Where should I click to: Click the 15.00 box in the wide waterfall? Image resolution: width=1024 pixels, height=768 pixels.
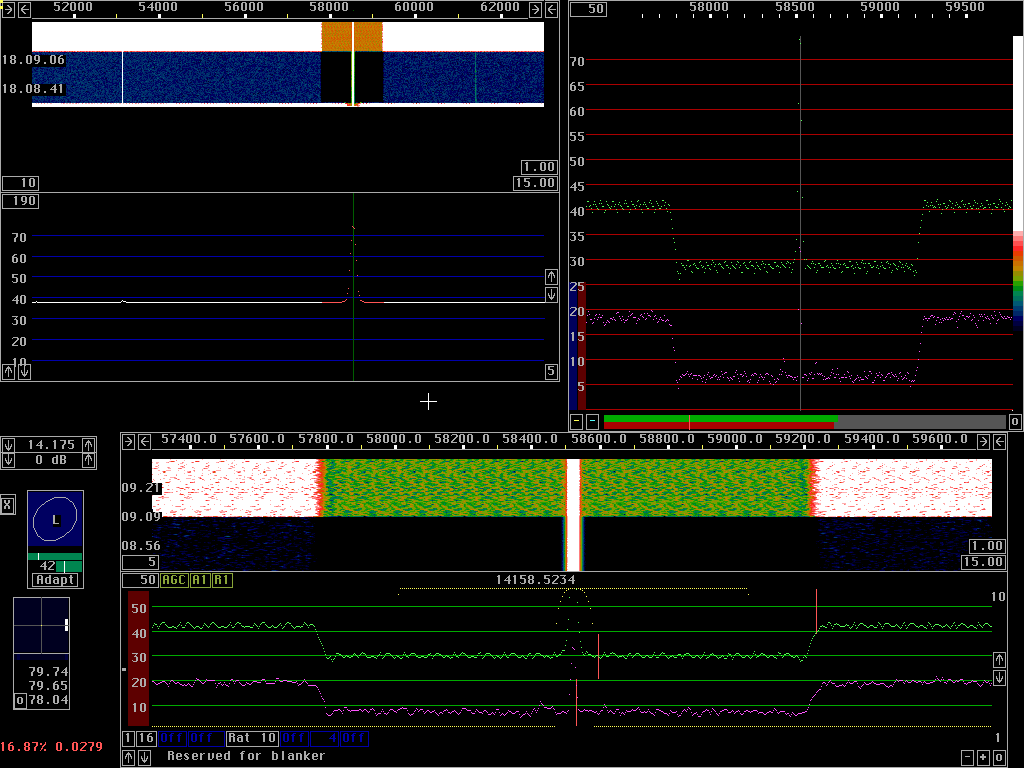click(535, 183)
